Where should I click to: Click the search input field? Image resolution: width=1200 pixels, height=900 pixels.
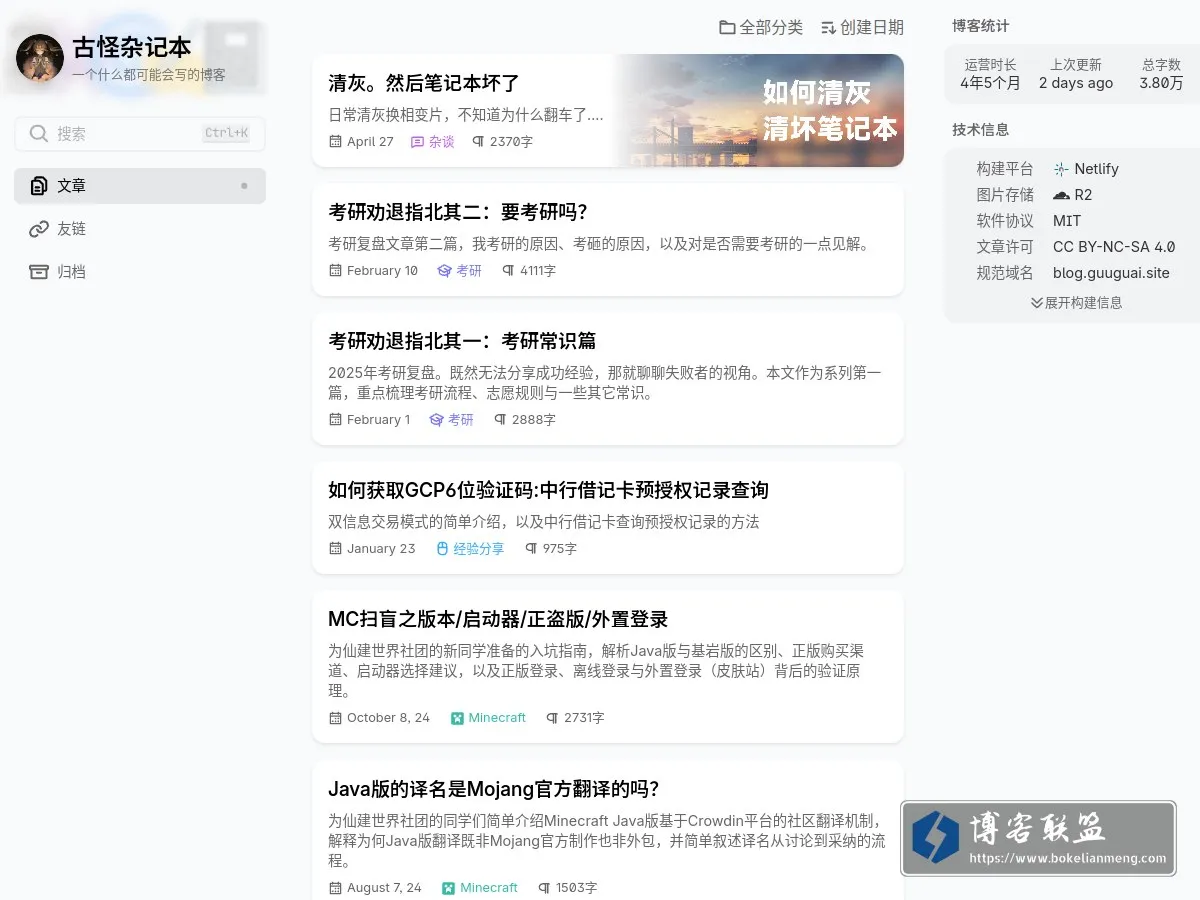click(140, 134)
